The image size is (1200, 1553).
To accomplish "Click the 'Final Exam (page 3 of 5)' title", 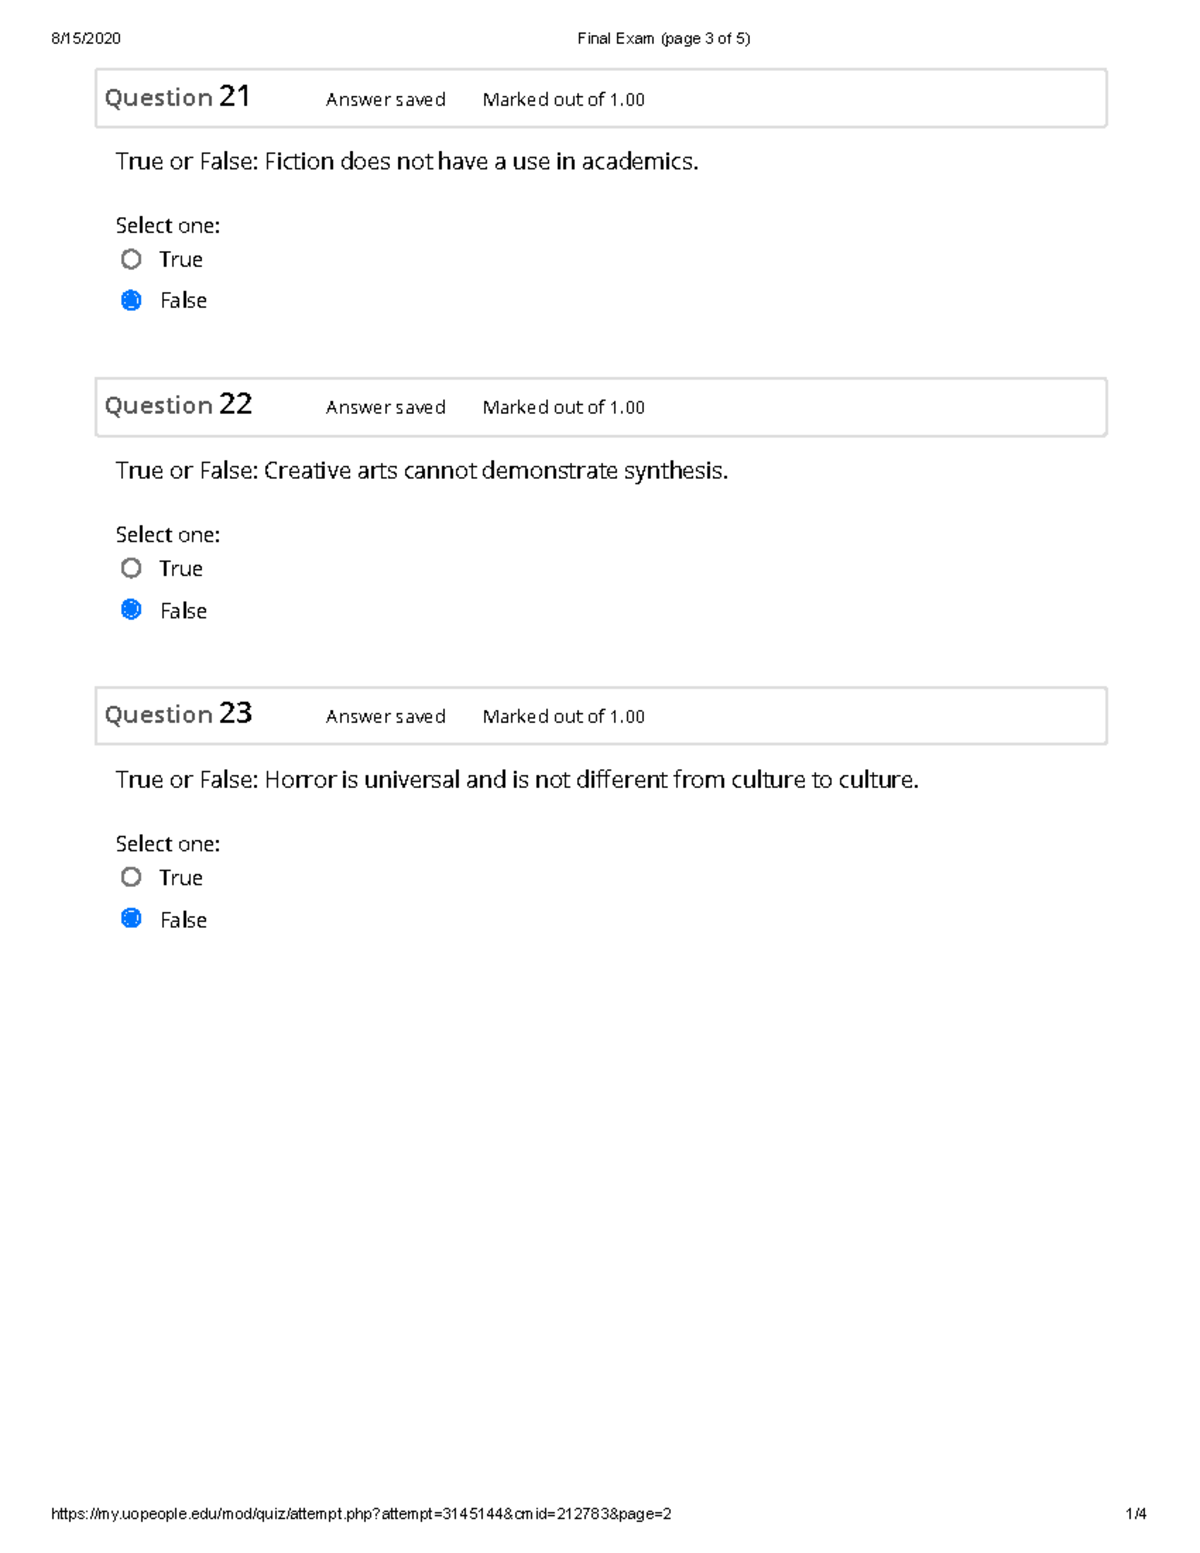I will pyautogui.click(x=663, y=39).
